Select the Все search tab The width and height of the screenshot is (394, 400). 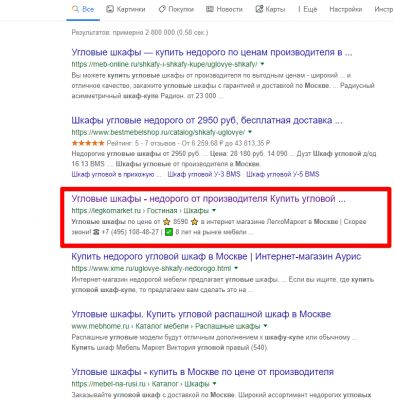[x=83, y=9]
